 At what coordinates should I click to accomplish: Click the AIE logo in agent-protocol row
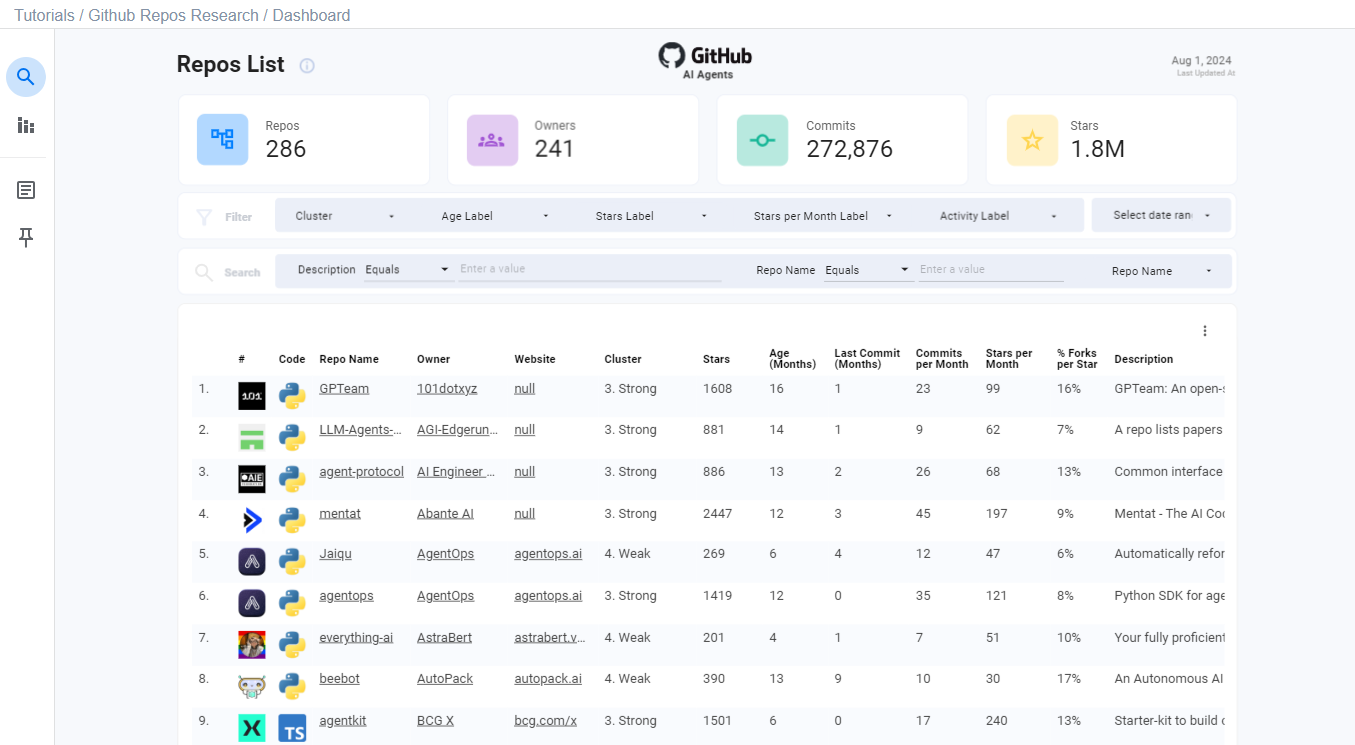pos(252,480)
